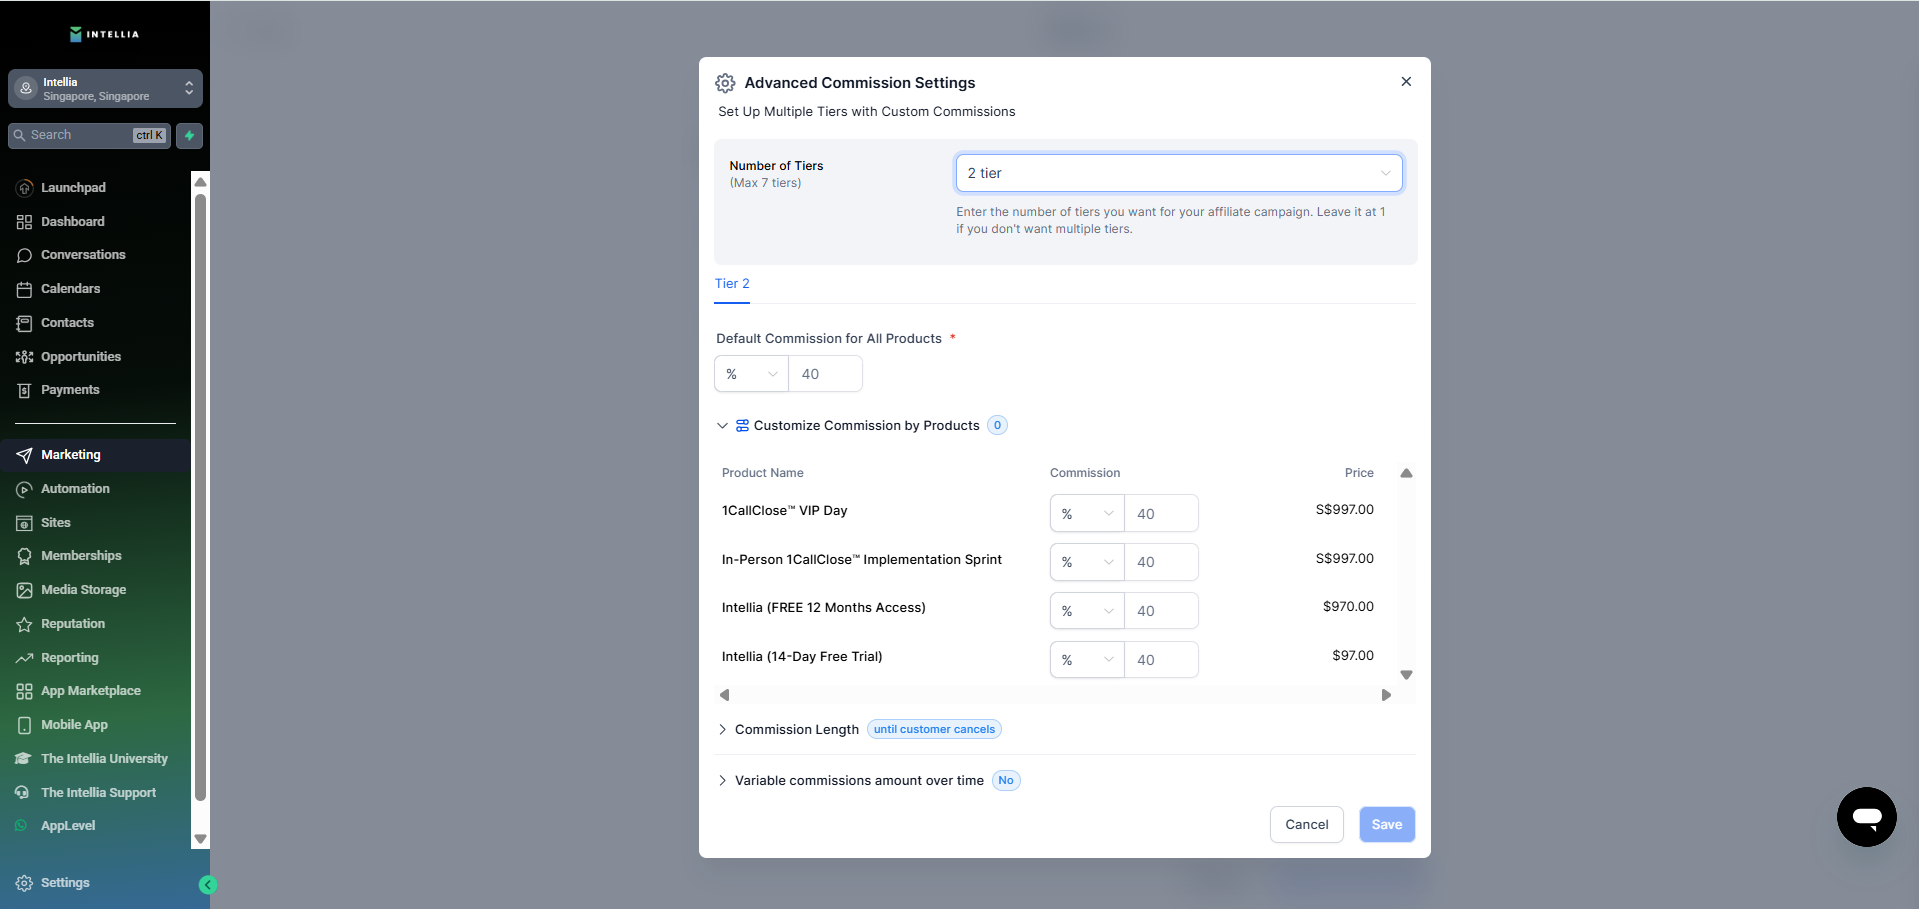The width and height of the screenshot is (1919, 909).
Task: Open the Settings gear in sidebar
Action: click(24, 883)
